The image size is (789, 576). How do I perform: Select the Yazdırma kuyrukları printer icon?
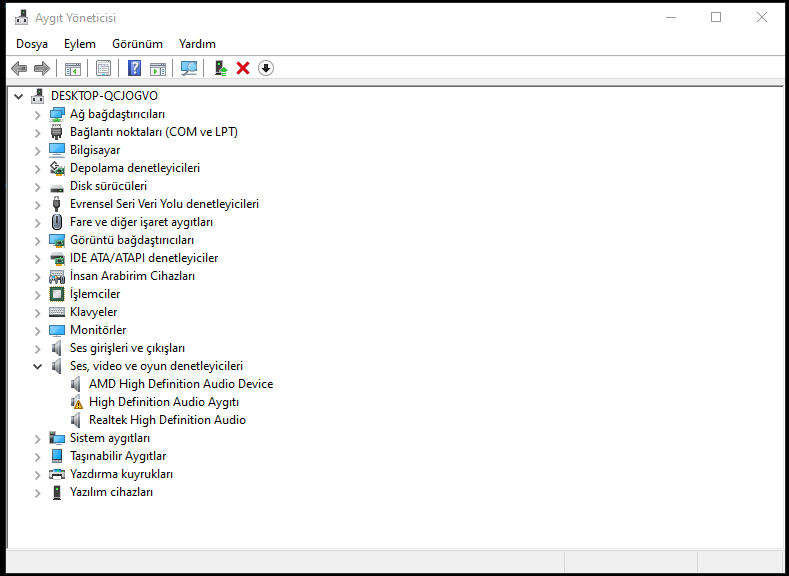(x=57, y=474)
